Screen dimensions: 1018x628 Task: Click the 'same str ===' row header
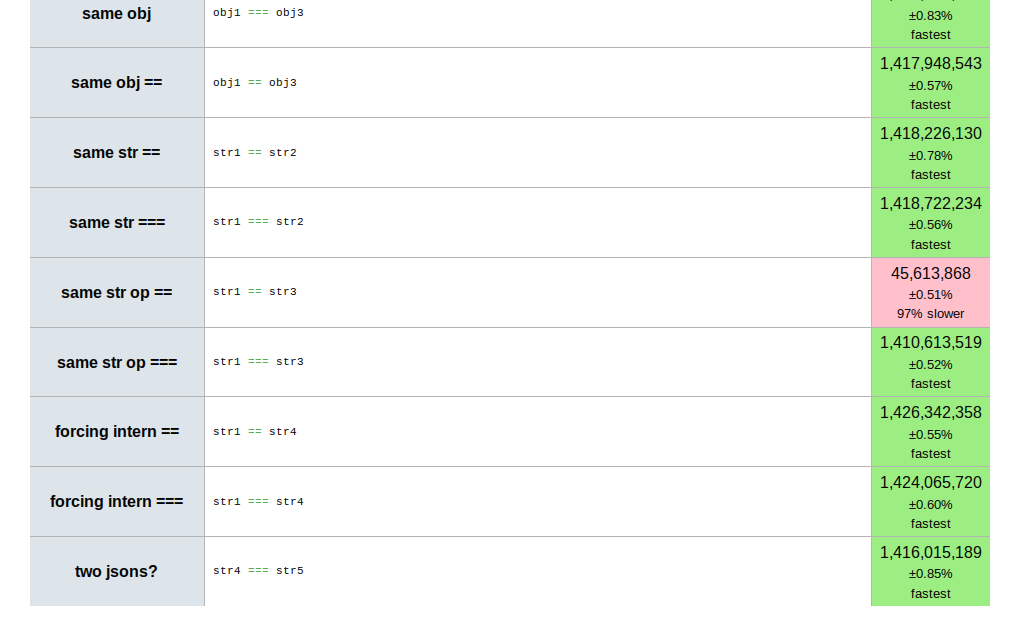[117, 223]
